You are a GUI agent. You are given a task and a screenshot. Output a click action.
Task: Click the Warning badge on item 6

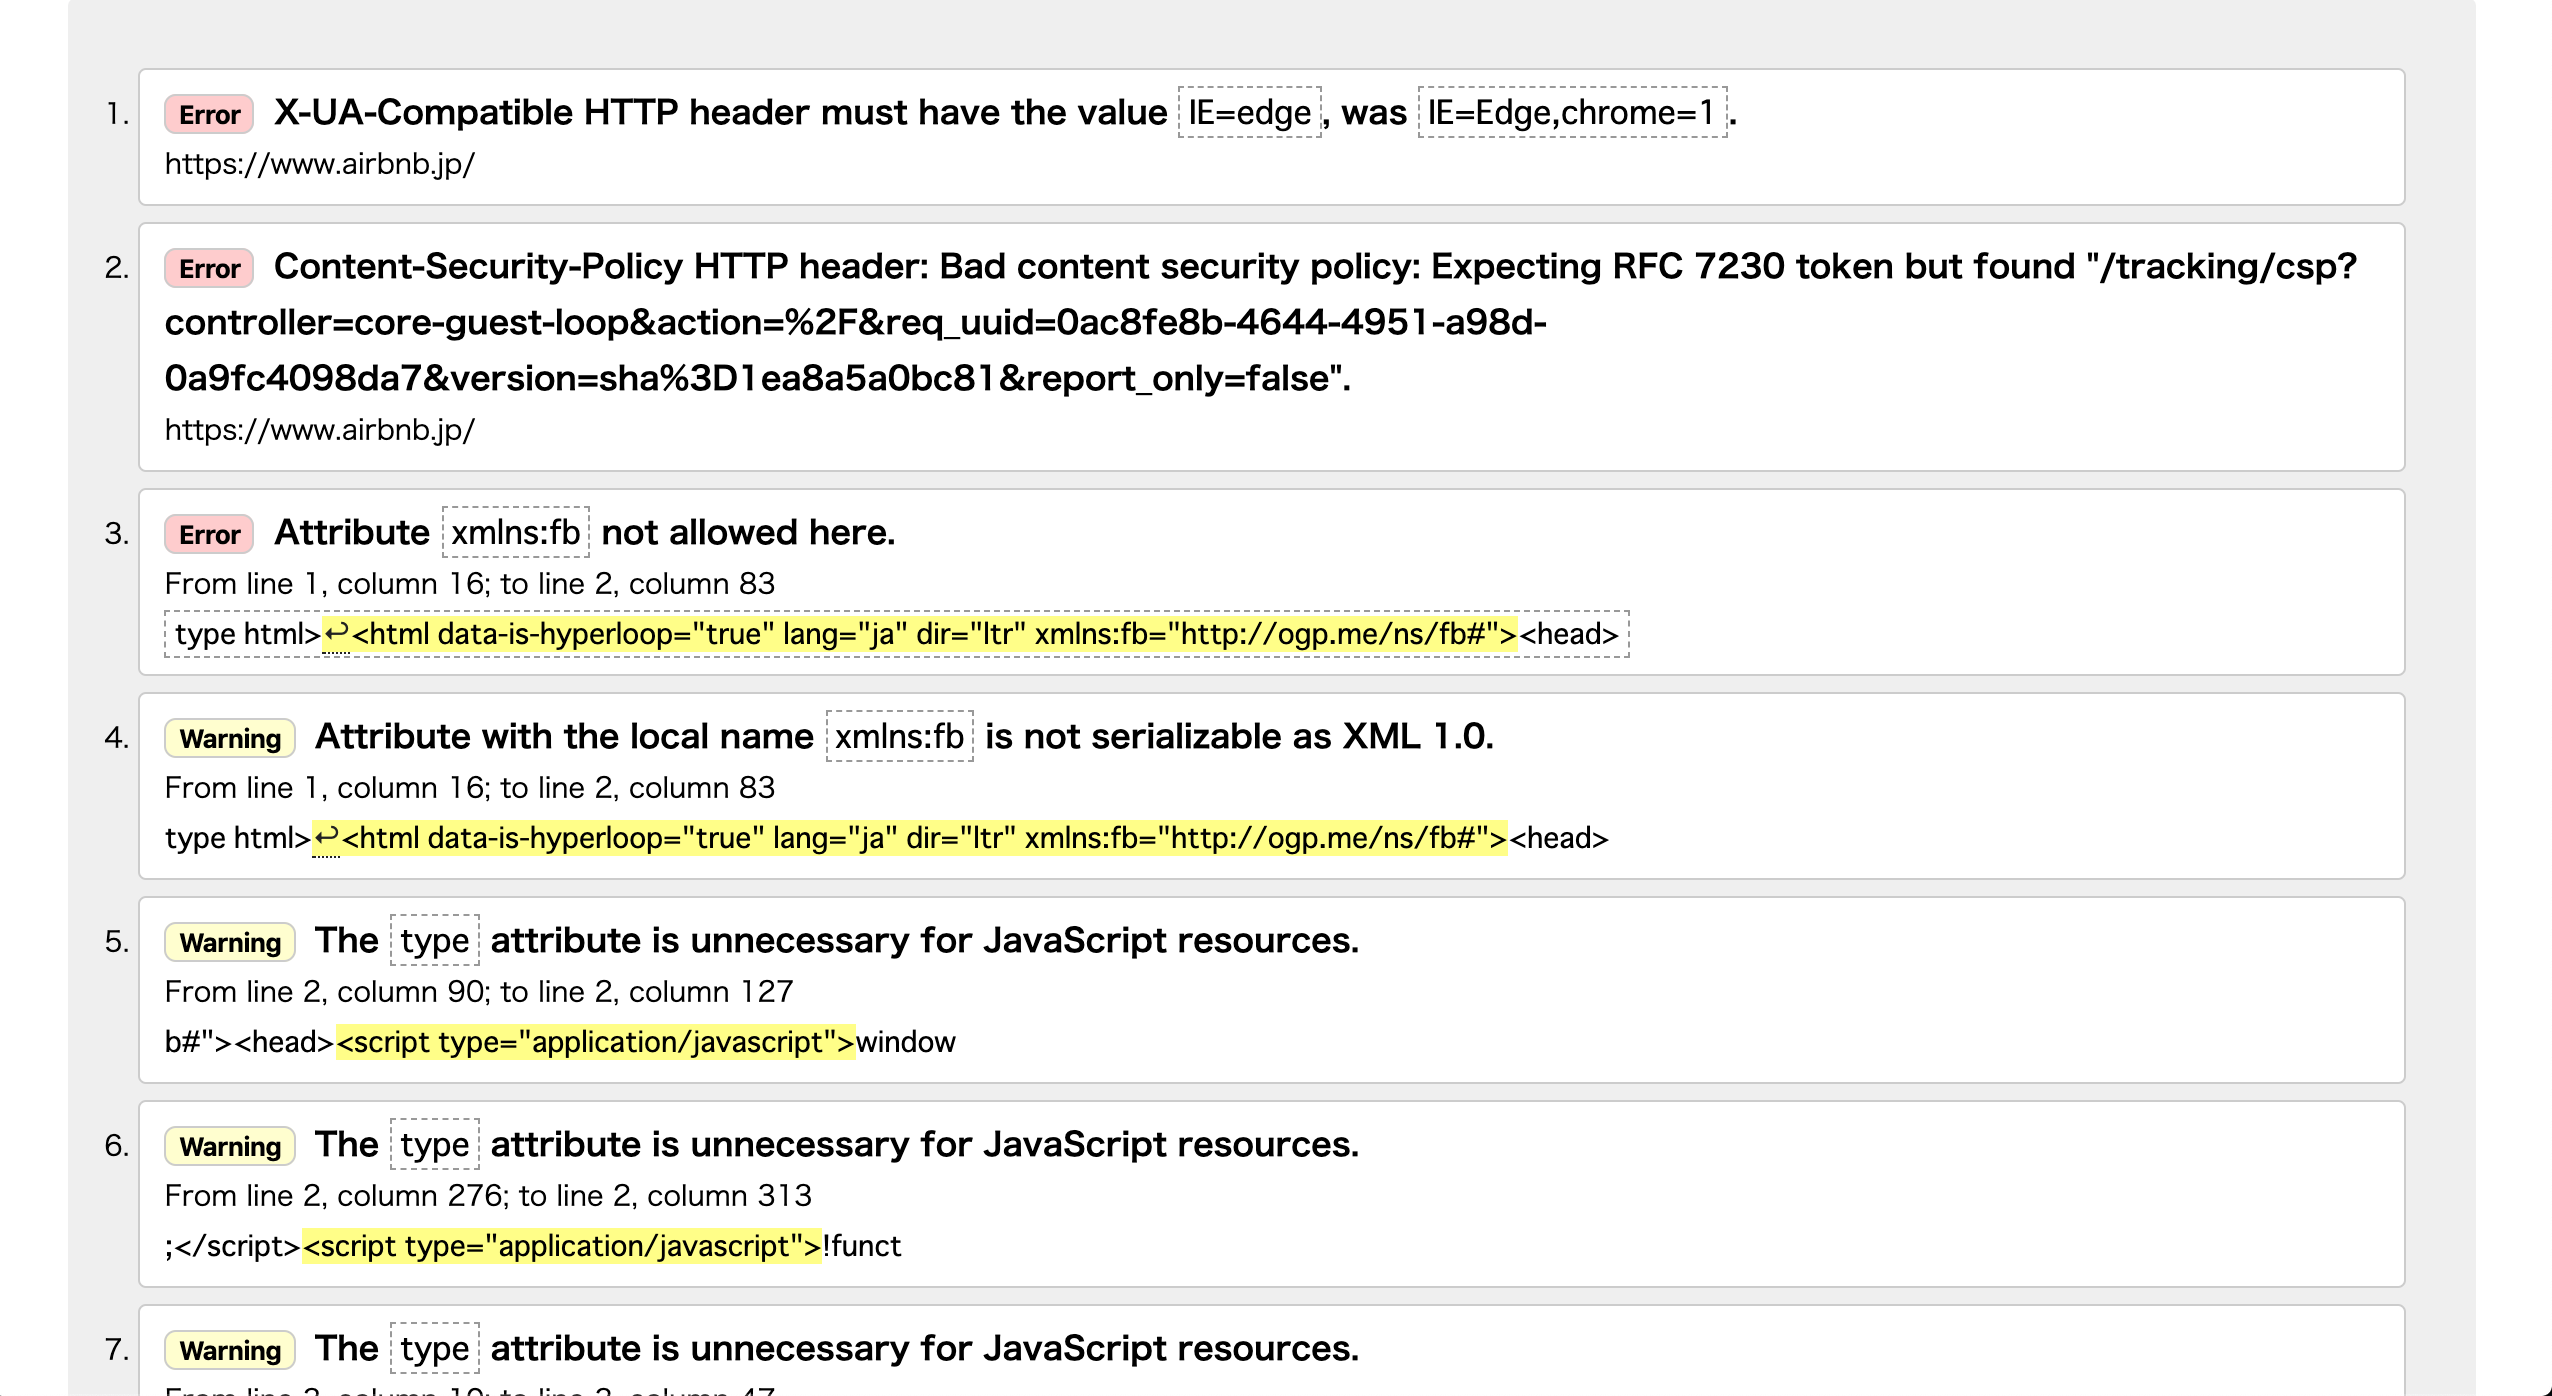click(x=230, y=1146)
